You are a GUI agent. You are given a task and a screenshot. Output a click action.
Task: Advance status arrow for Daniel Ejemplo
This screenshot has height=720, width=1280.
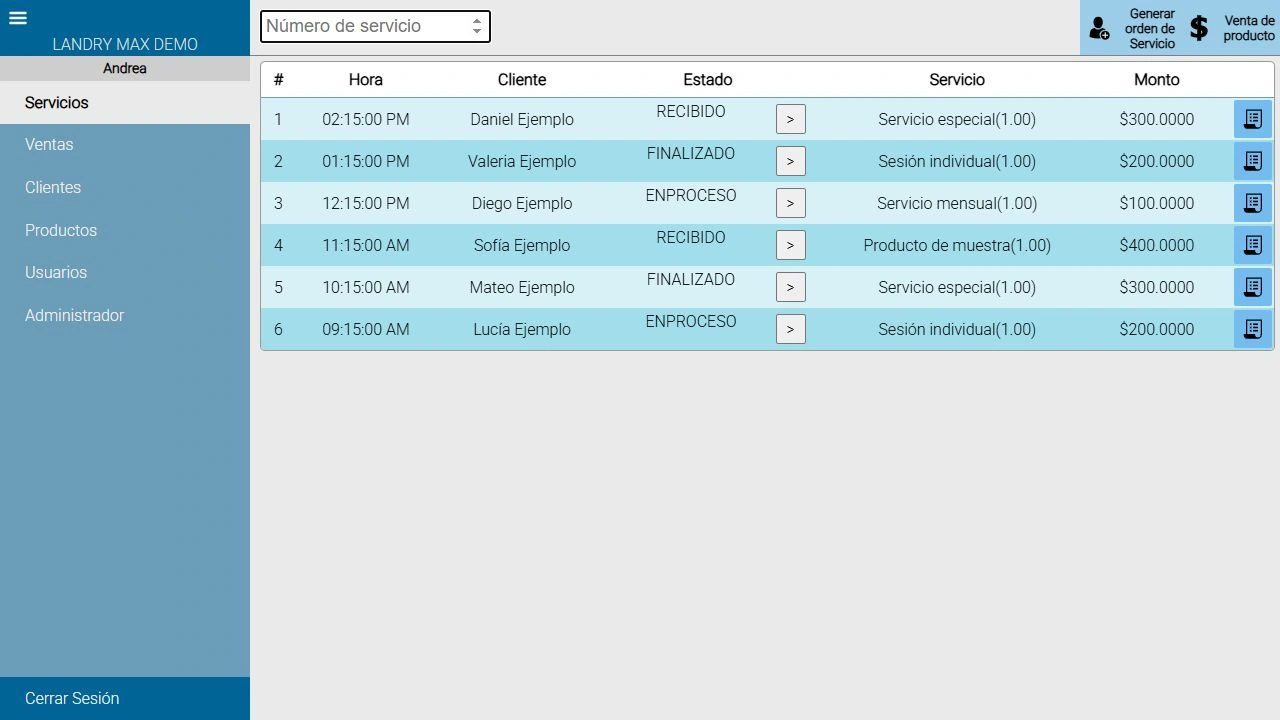pyautogui.click(x=790, y=119)
